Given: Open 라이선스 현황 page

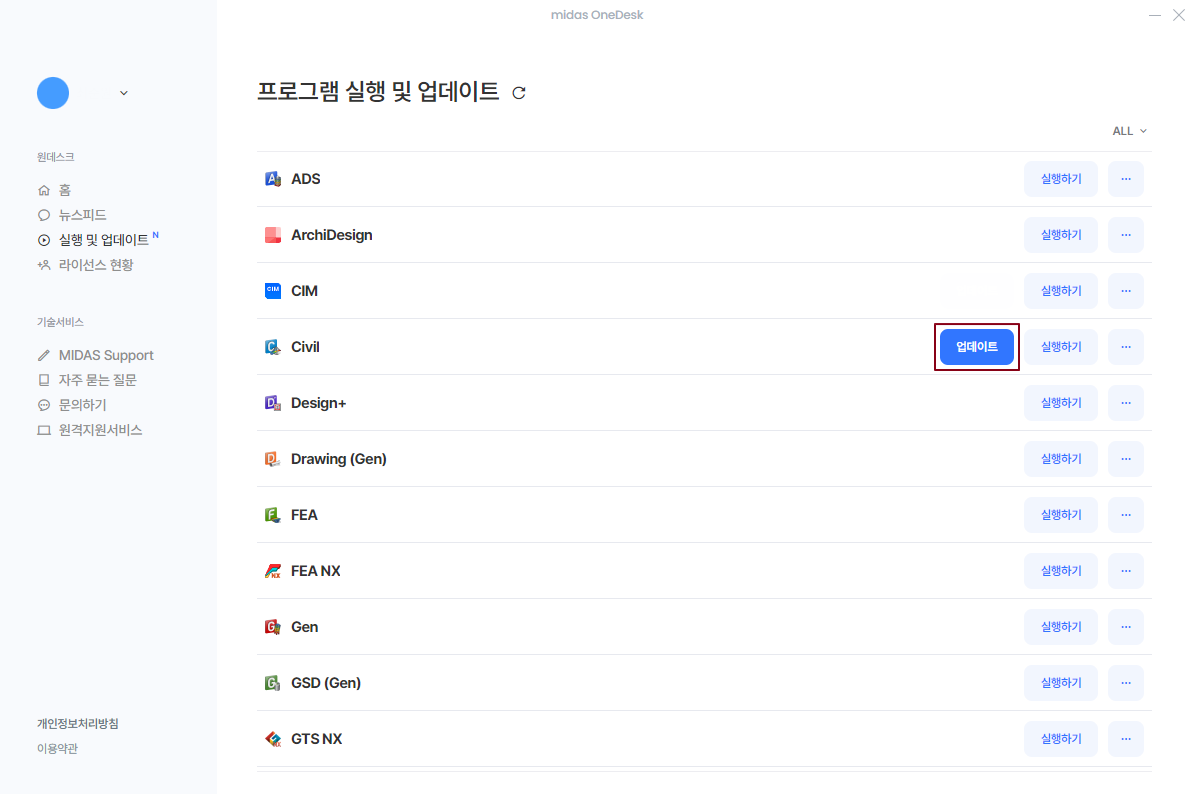Looking at the screenshot, I should (96, 265).
